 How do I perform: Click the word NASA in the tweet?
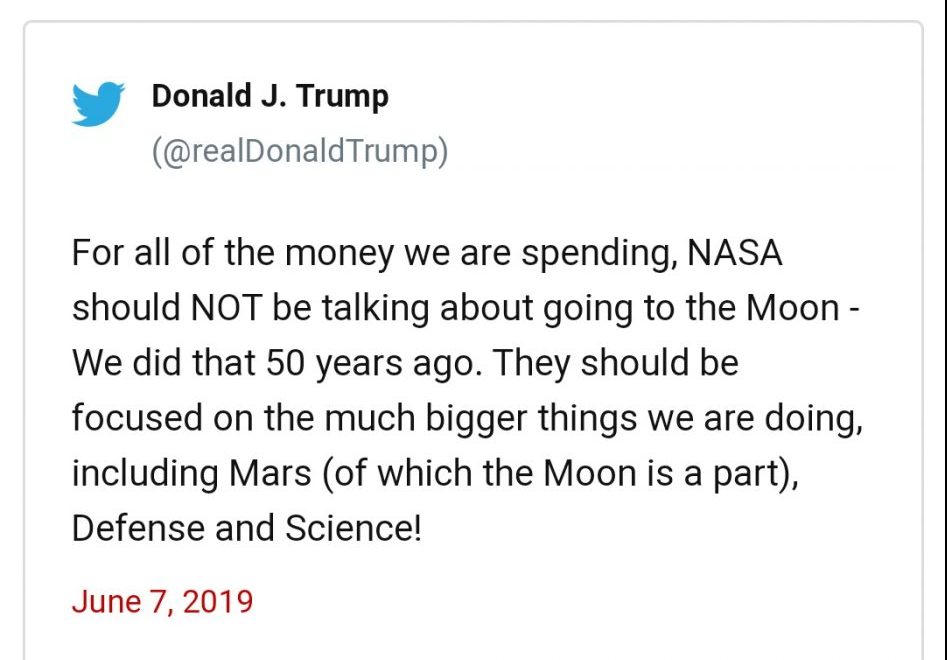tap(734, 252)
